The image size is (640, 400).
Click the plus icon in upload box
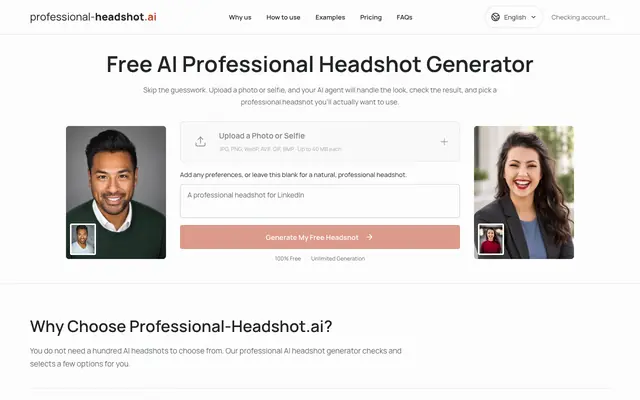click(444, 142)
